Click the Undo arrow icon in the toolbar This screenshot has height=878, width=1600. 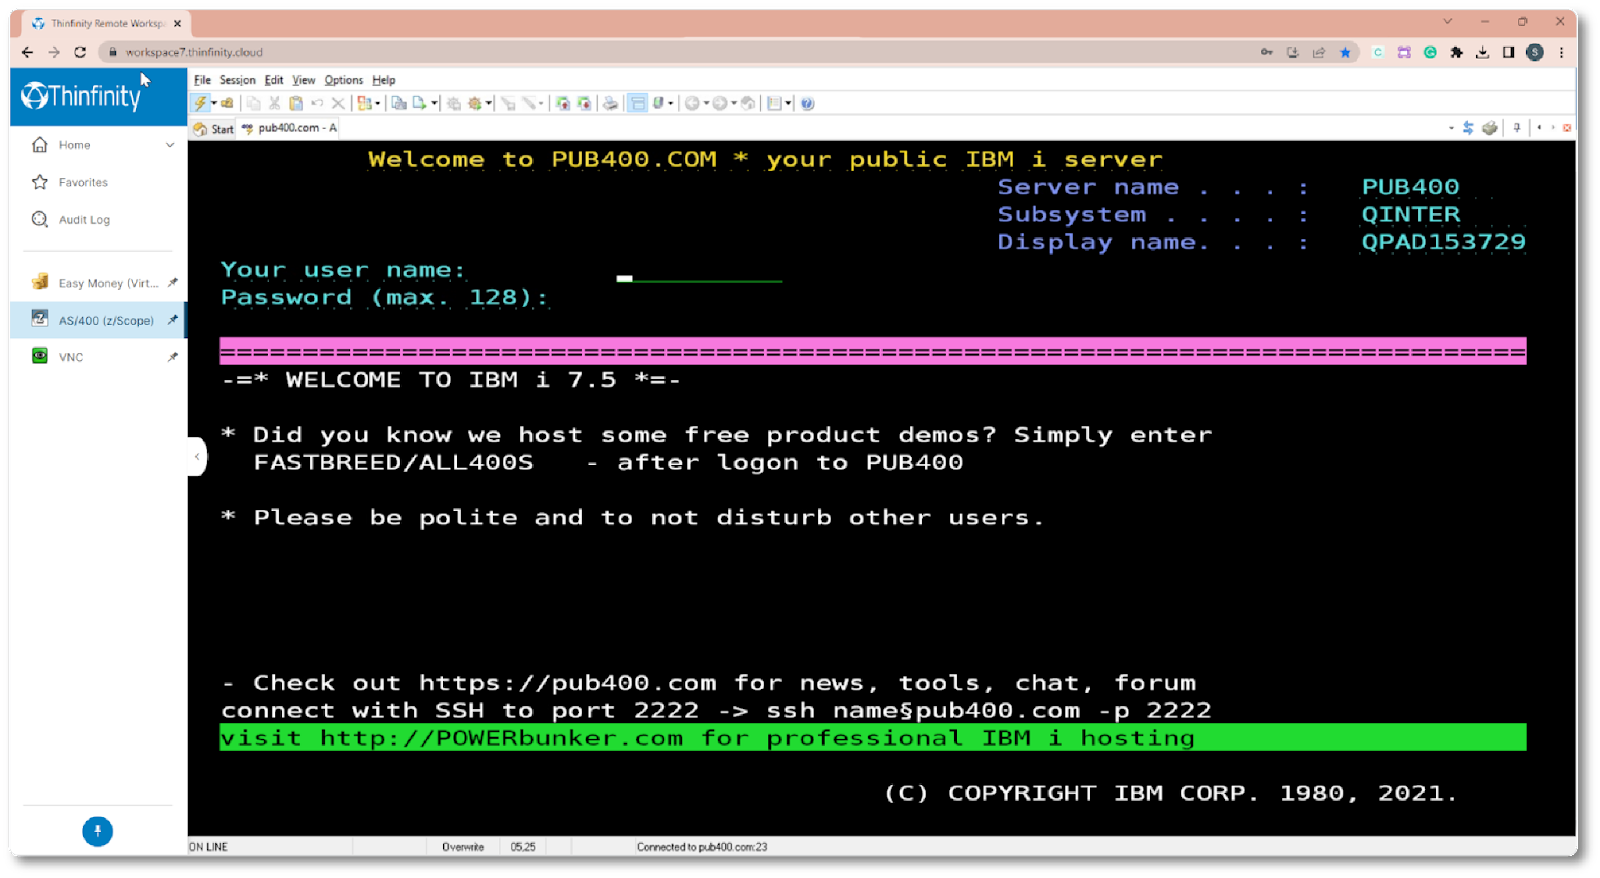click(x=317, y=103)
